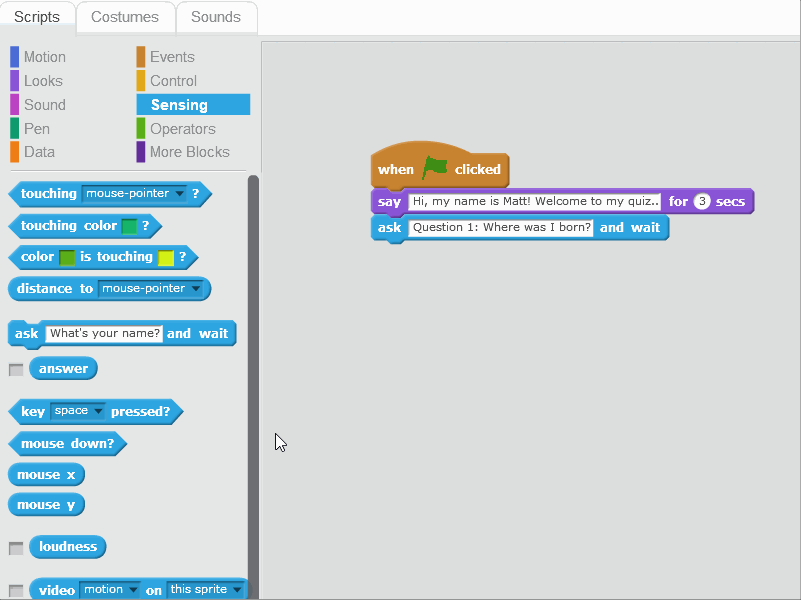Pick the yellow swatch in 'color is touching'
This screenshot has width=801, height=600.
(166, 257)
